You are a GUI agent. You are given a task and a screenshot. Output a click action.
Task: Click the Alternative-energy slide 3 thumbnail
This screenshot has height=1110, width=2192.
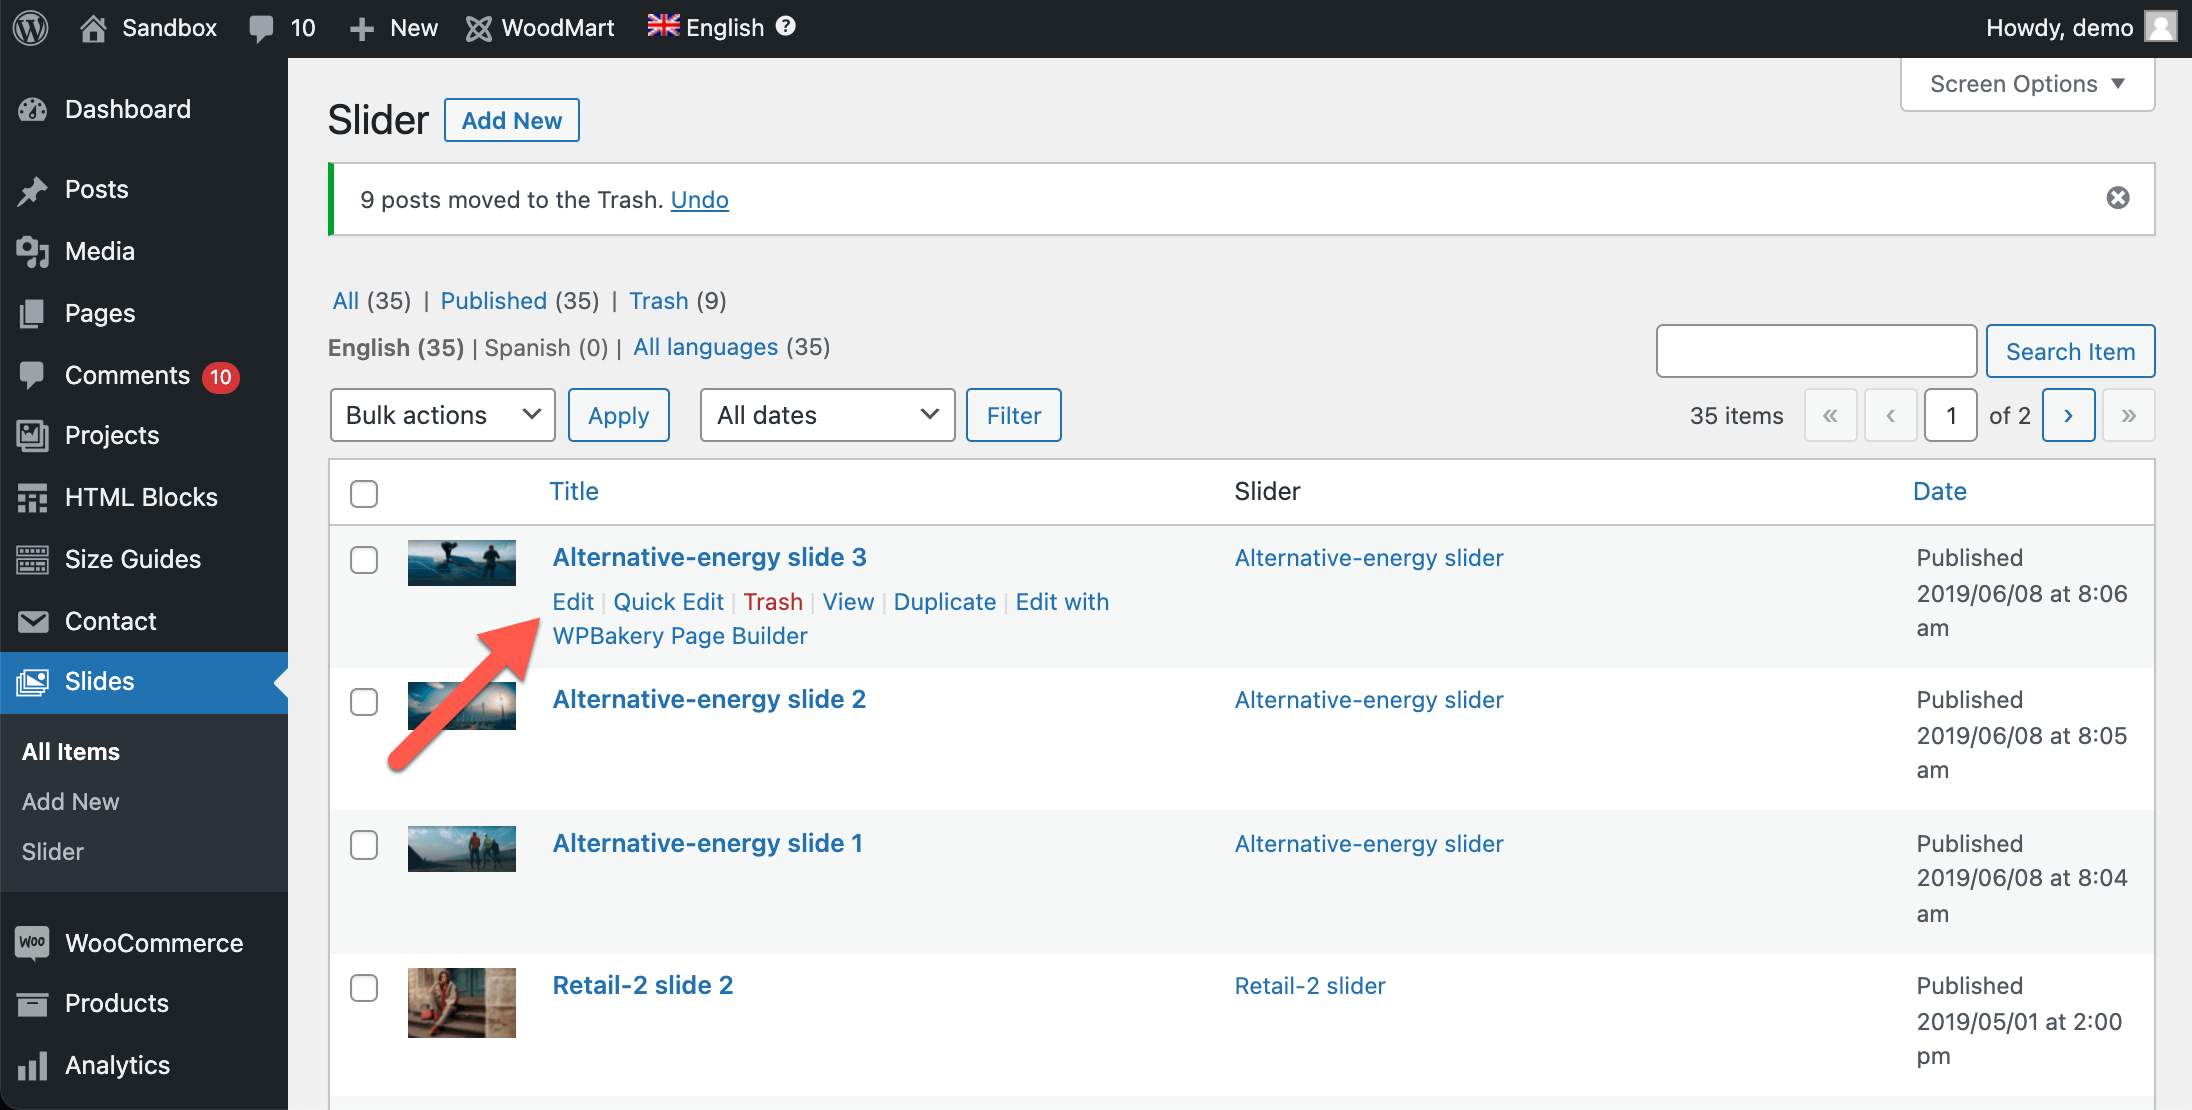pos(462,563)
